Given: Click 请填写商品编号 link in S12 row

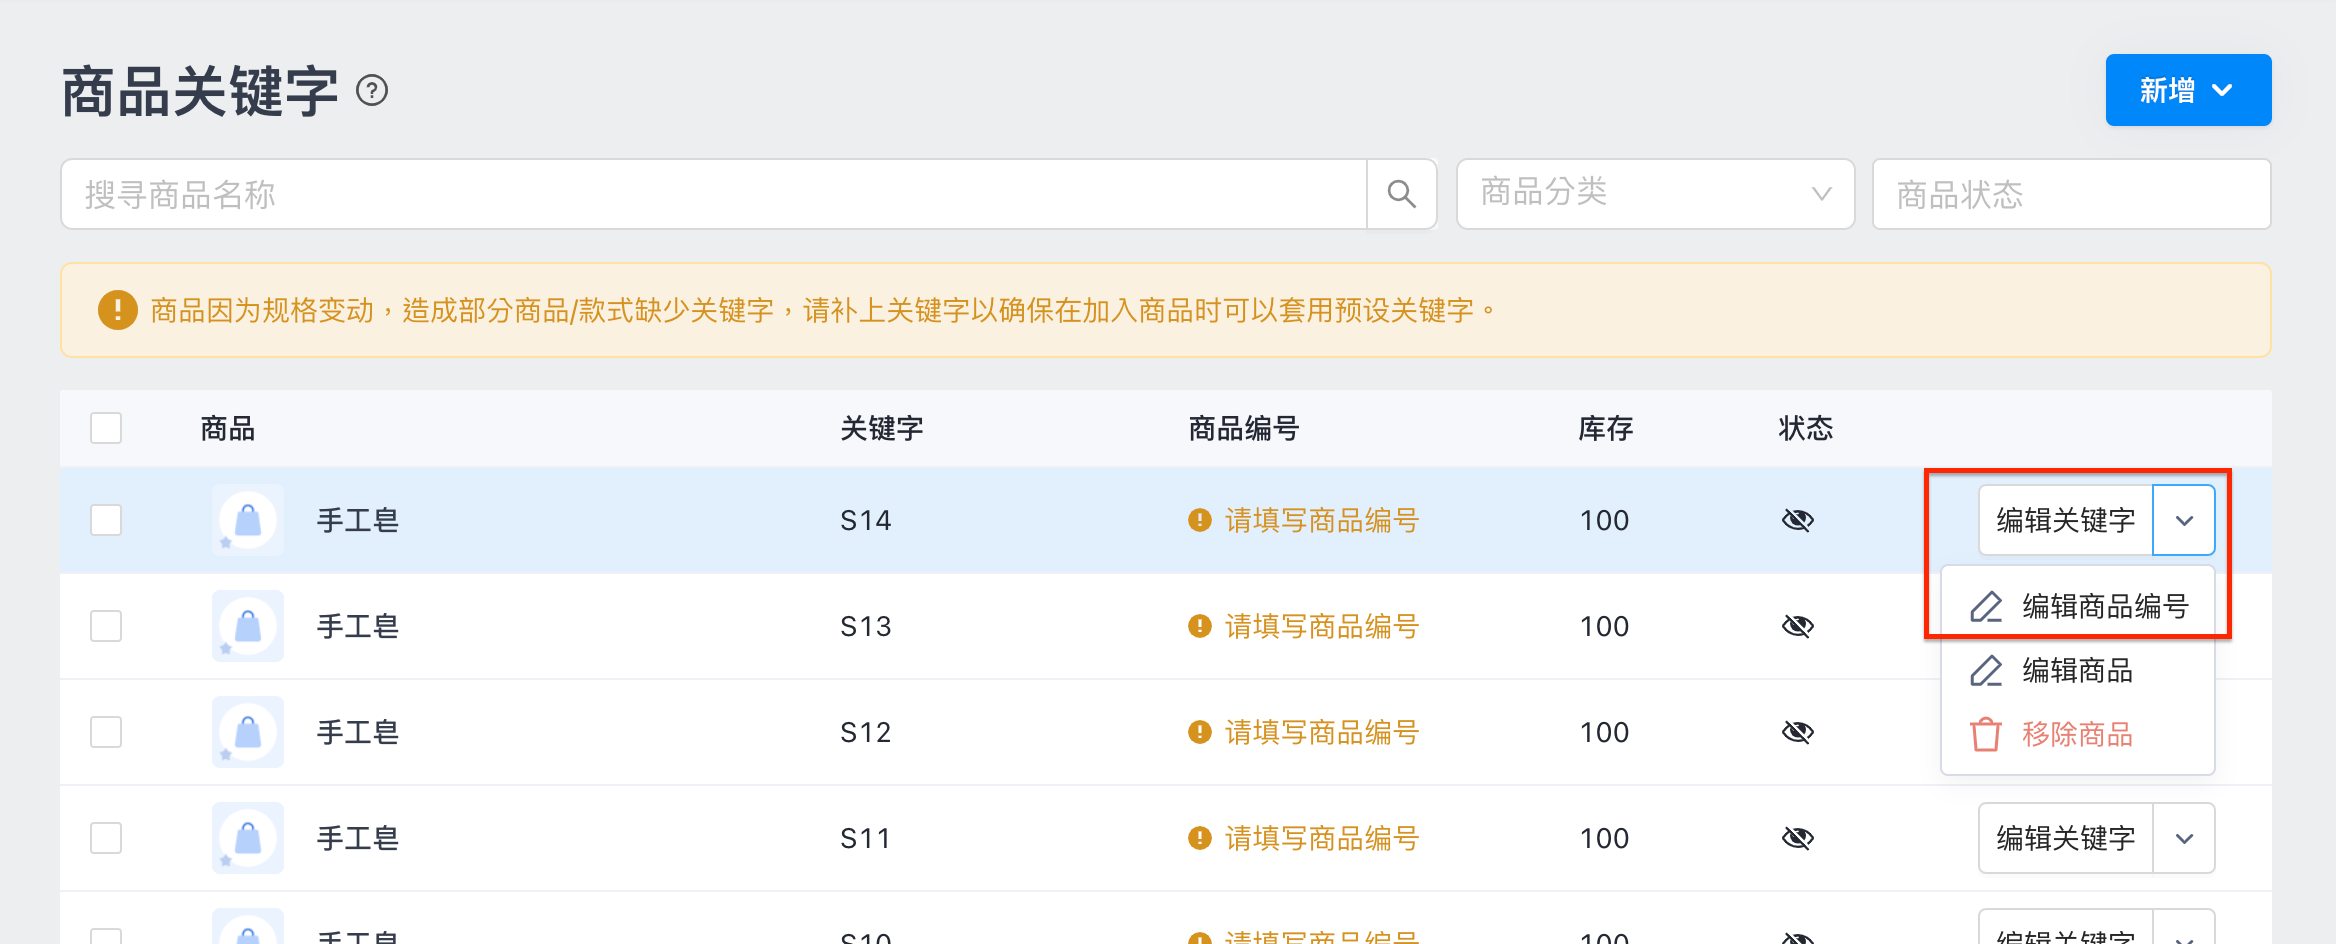Looking at the screenshot, I should coord(1322,732).
